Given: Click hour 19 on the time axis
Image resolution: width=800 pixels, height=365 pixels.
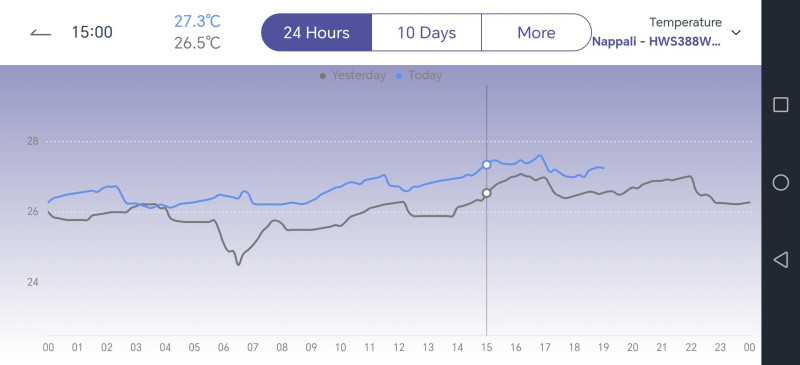Looking at the screenshot, I should tap(603, 348).
